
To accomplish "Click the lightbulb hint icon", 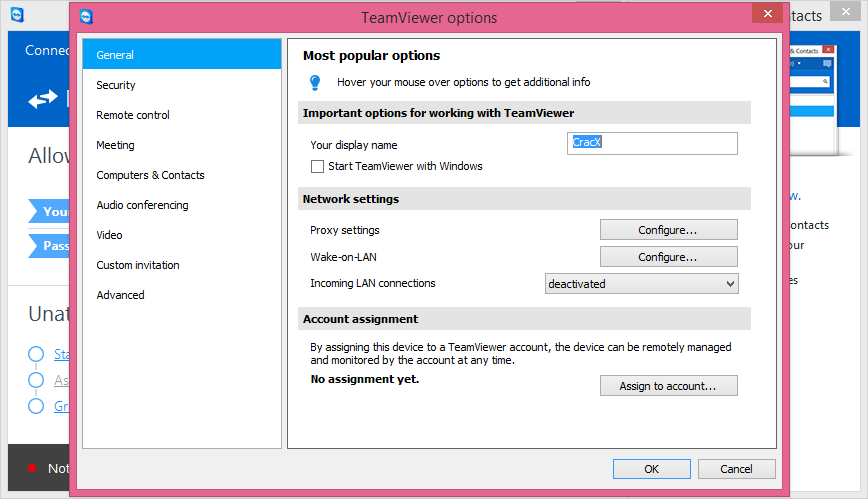I will coord(315,82).
